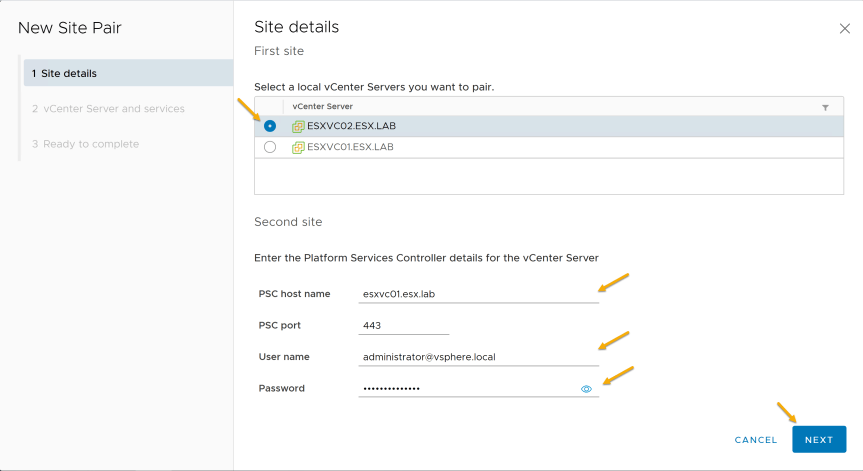The height and width of the screenshot is (471, 863).
Task: Click the vCenter icon beside ESXVC01.ESX.LAB
Action: click(x=298, y=147)
